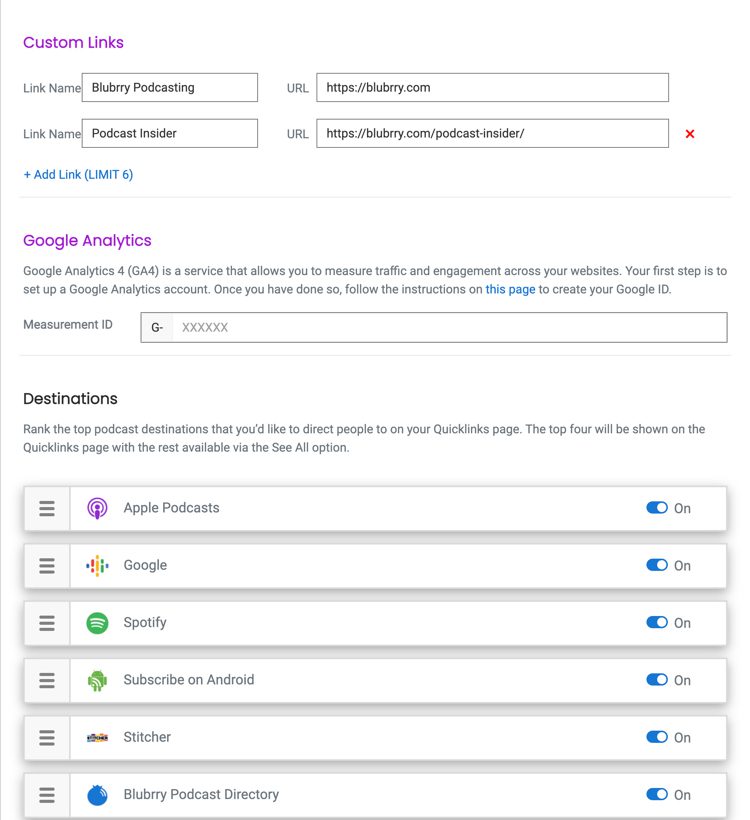This screenshot has width=750, height=820.
Task: Click the Stitcher logo icon
Action: pos(97,737)
